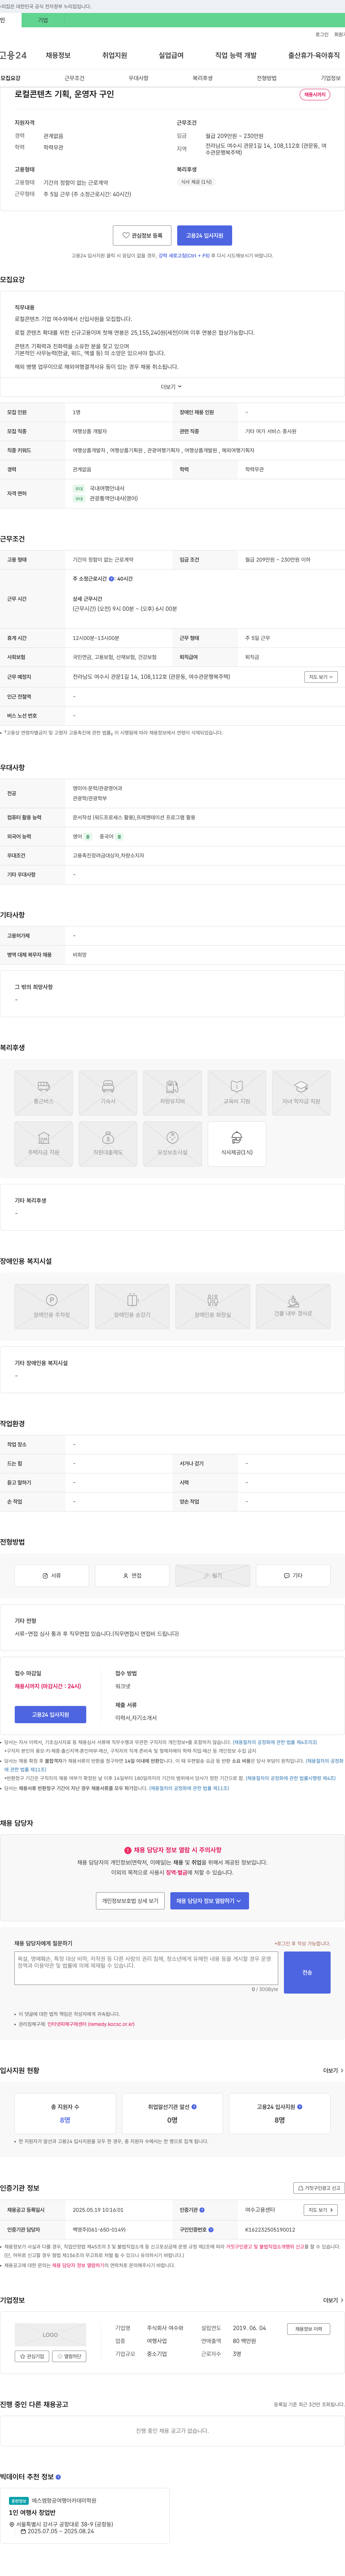
Task: Open the 취업지원 main menu
Action: 115,55
